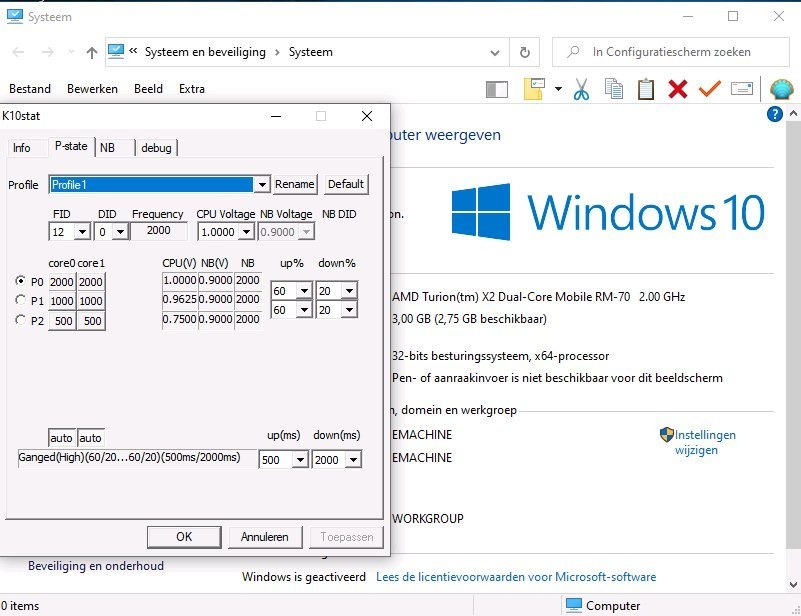Click the shield icon by Instellingen wijzigen
The image size is (801, 616).
[666, 435]
